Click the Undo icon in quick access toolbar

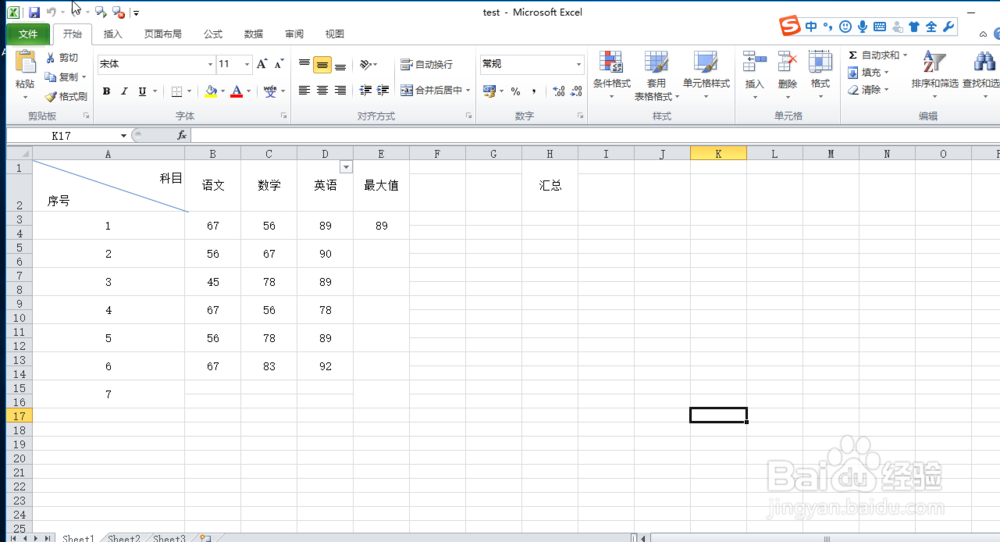52,12
